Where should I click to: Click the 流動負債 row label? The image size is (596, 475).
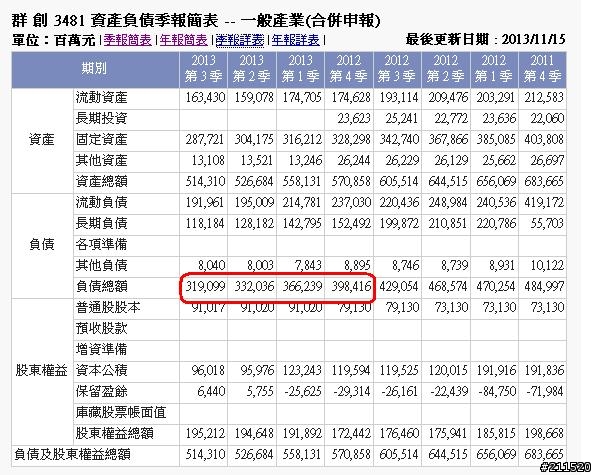(101, 202)
